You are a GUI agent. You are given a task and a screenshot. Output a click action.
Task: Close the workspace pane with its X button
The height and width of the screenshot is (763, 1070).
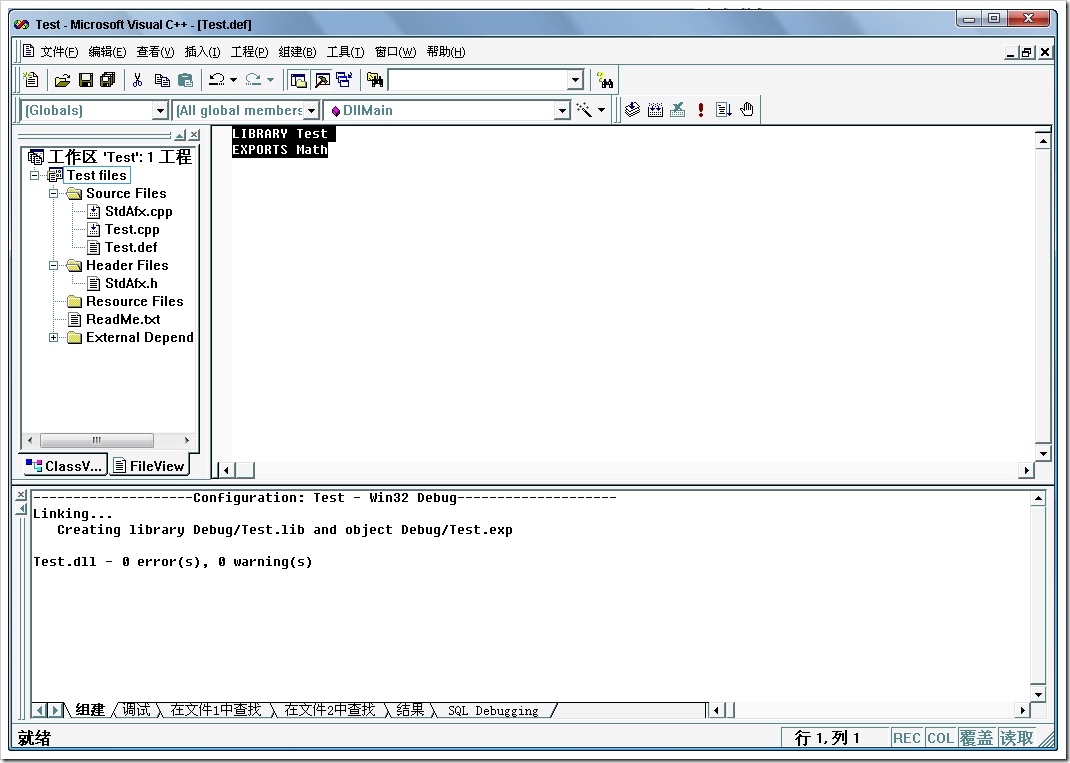point(194,135)
